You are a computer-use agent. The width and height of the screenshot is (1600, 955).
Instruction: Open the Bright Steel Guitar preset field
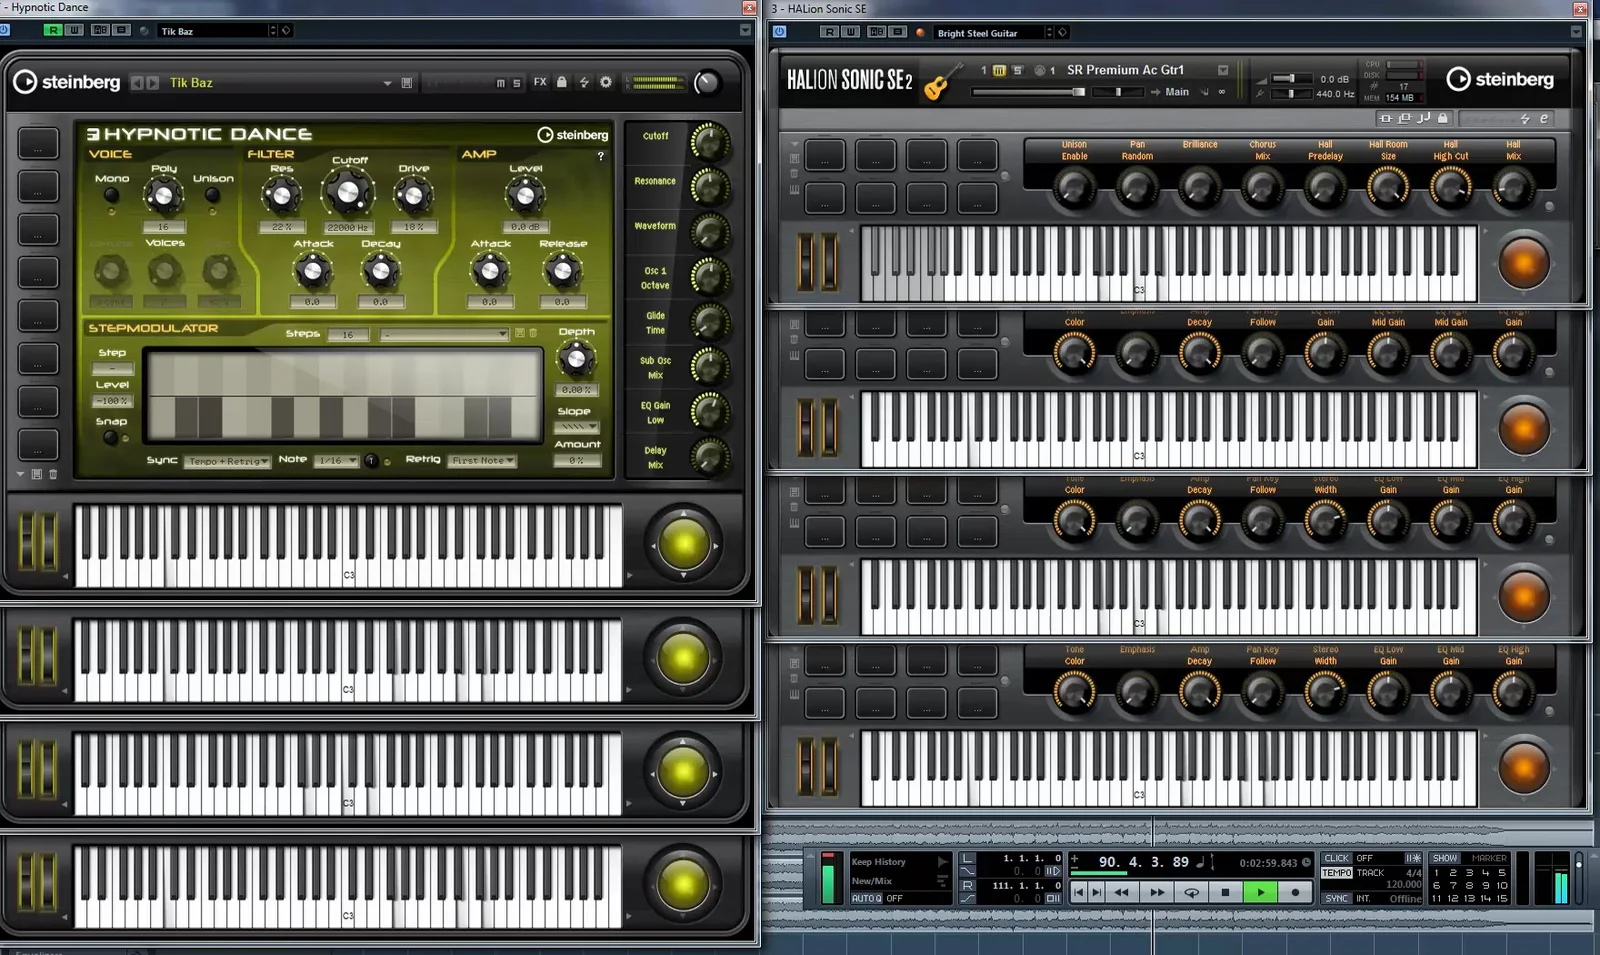point(989,33)
